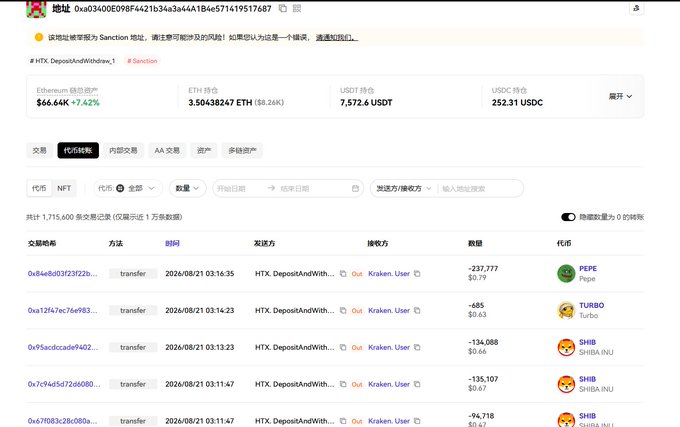
Task: Click SHIB logo in -134,088 row
Action: pos(566,347)
